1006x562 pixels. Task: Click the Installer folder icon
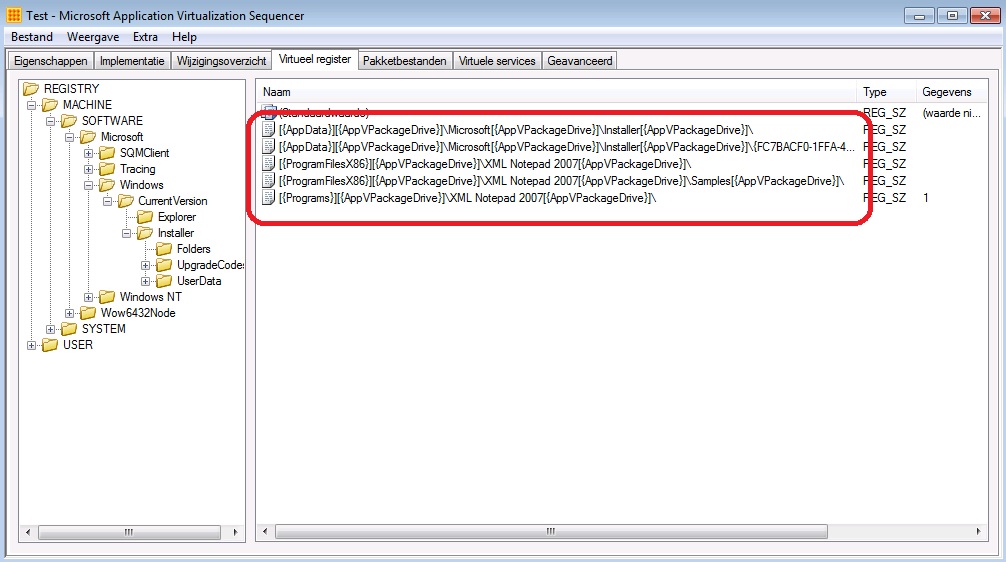pyautogui.click(x=146, y=233)
